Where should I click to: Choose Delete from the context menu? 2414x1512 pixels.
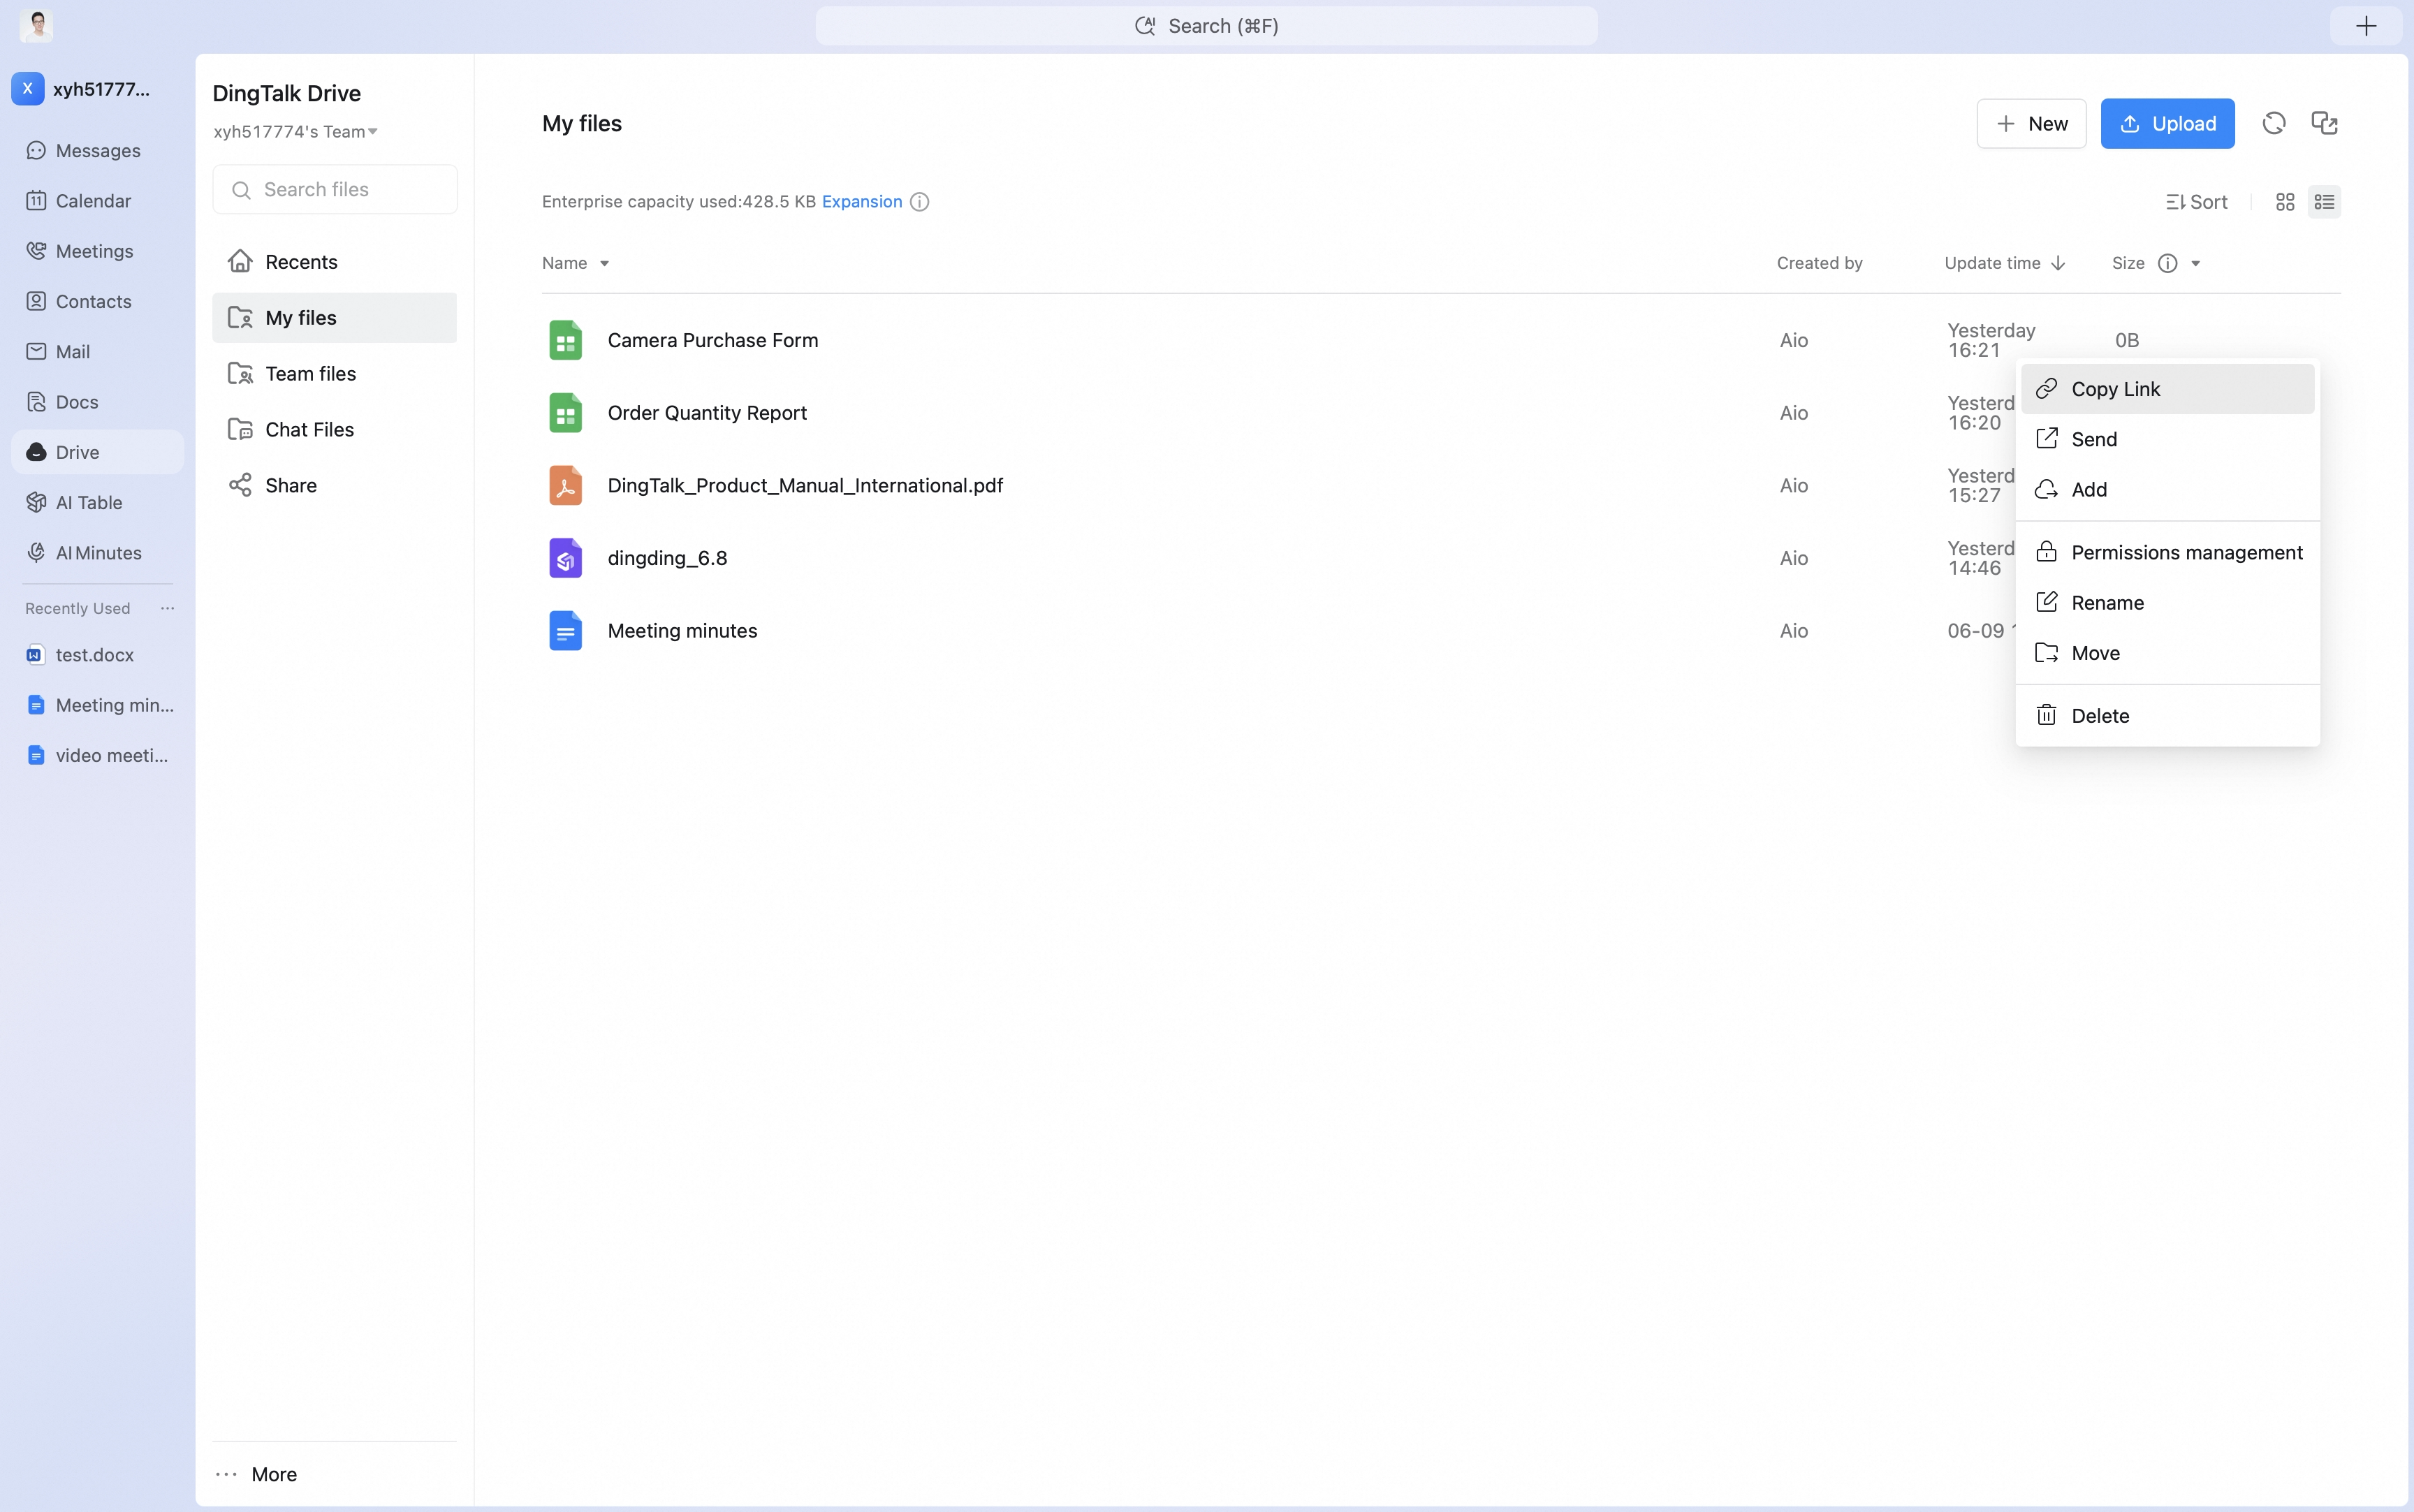click(x=2167, y=715)
